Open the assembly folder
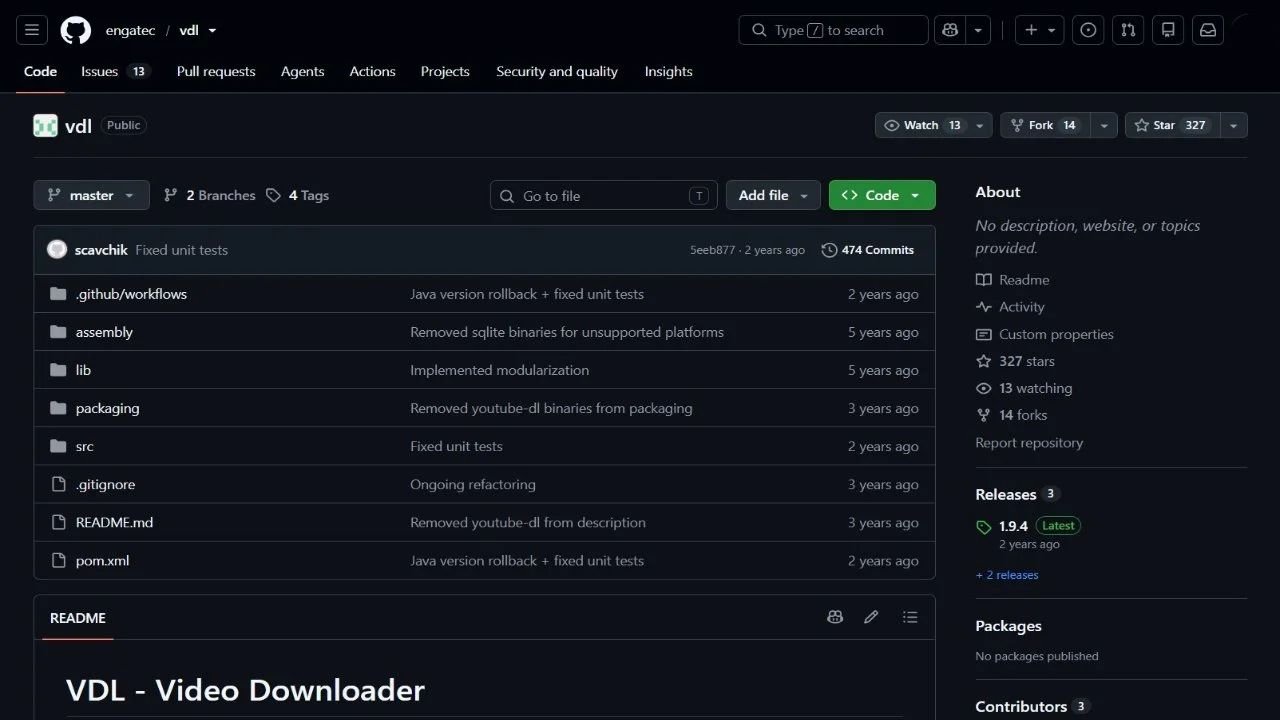 pos(104,332)
